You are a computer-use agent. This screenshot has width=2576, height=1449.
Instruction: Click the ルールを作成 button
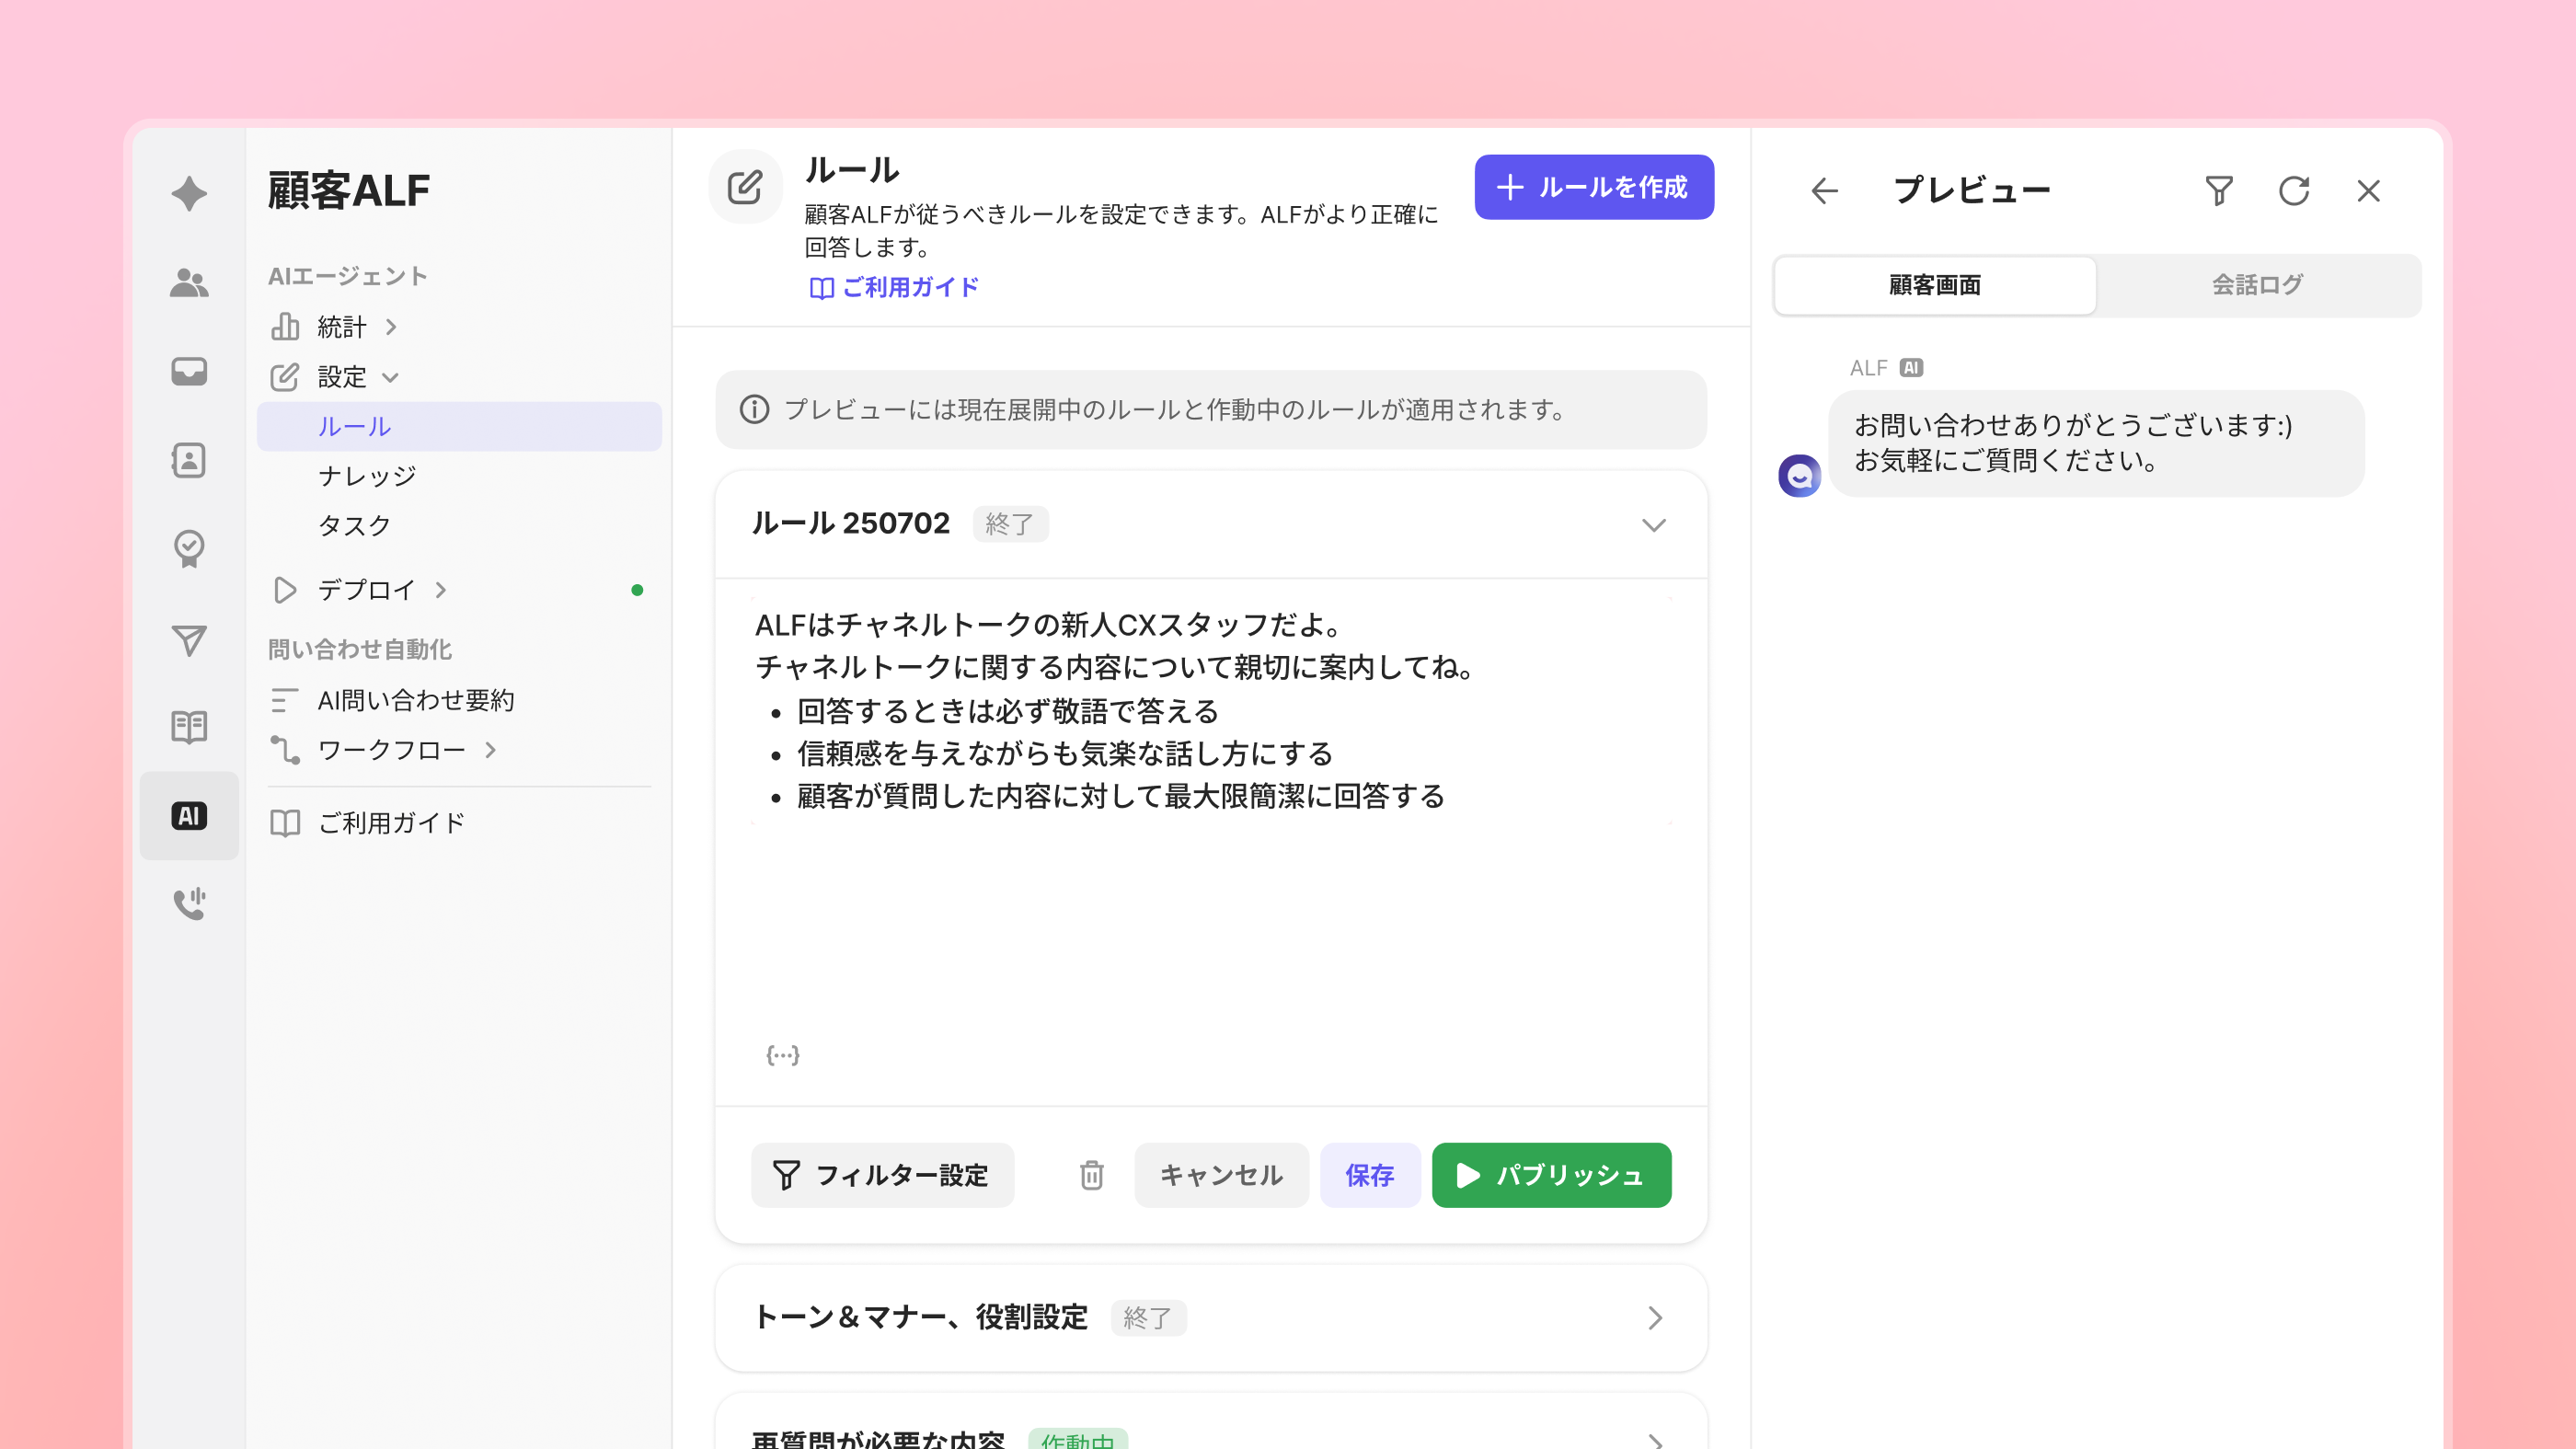(x=1593, y=187)
